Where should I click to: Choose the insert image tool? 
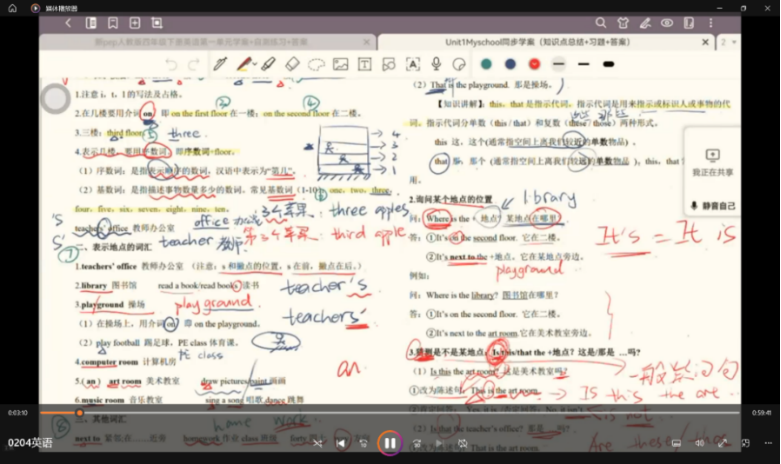[x=340, y=64]
